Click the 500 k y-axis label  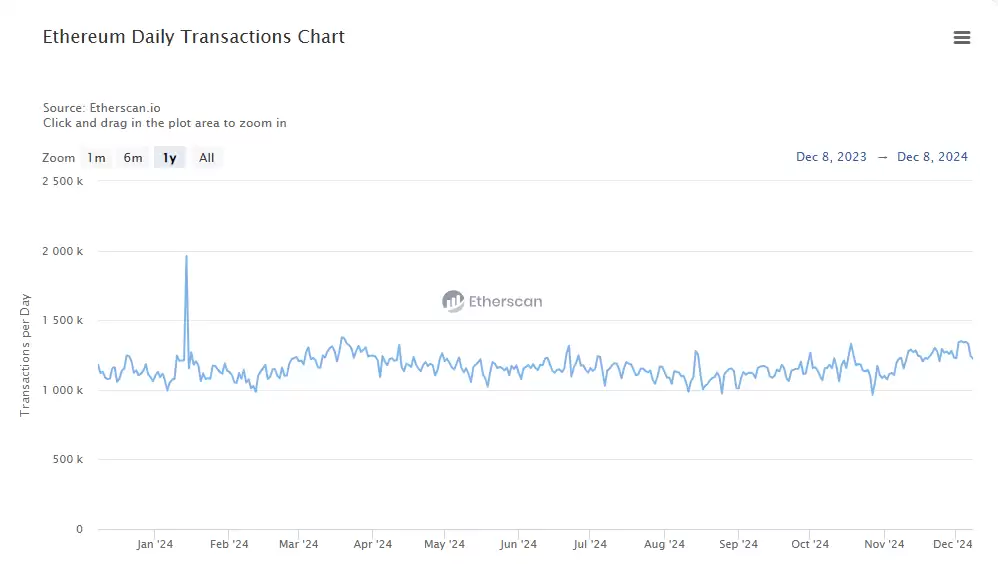coord(68,459)
